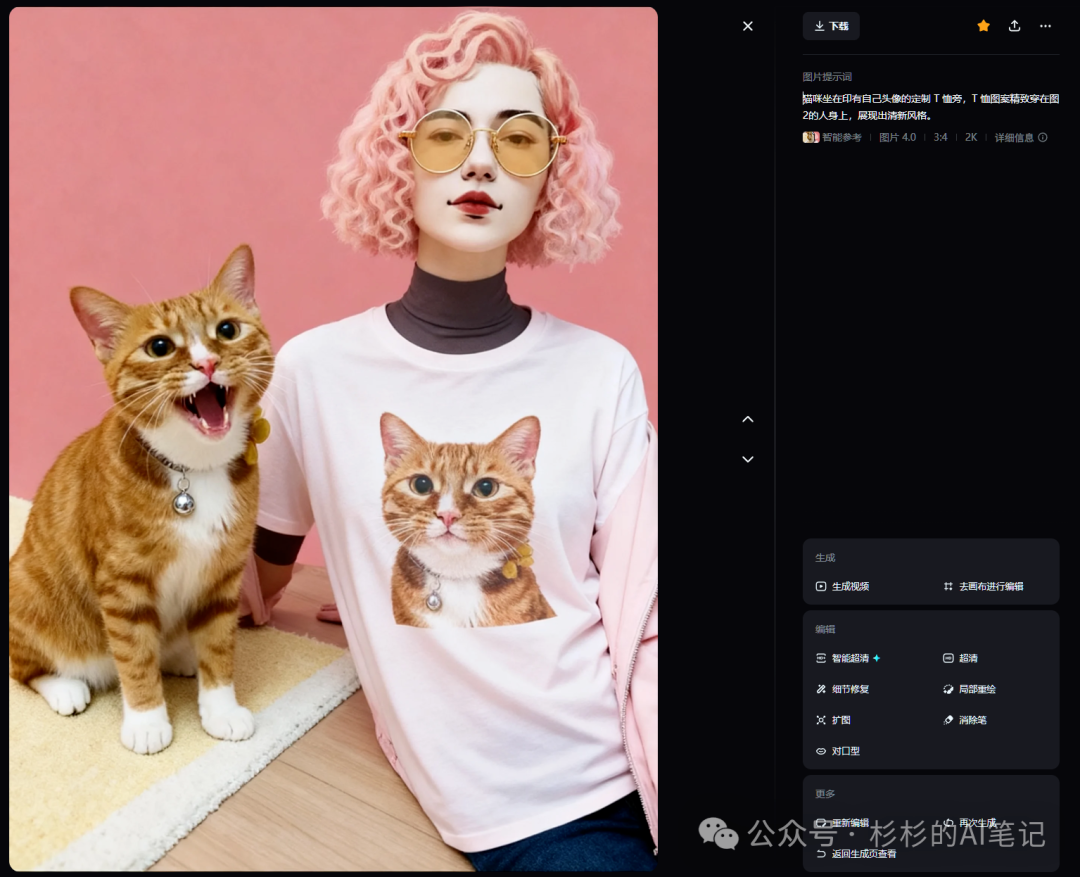Toggle the orange star favorite icon
The height and width of the screenshot is (877, 1080).
click(983, 26)
